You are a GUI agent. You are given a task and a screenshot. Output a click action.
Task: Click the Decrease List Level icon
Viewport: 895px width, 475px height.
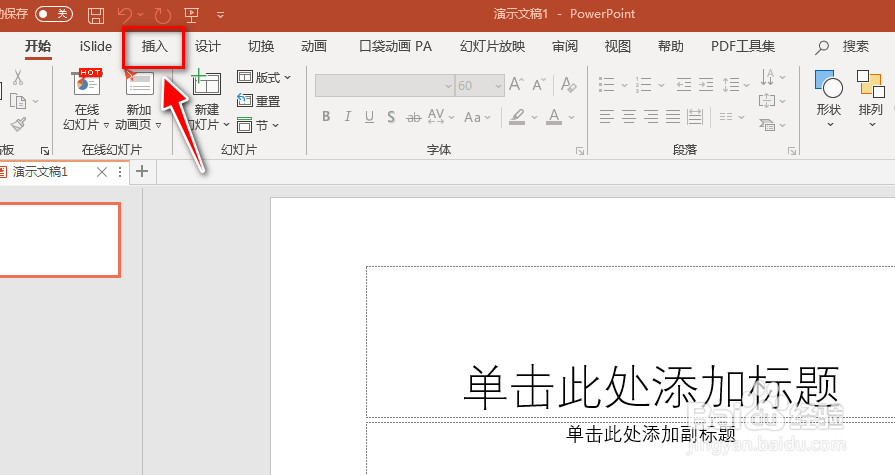[x=684, y=85]
